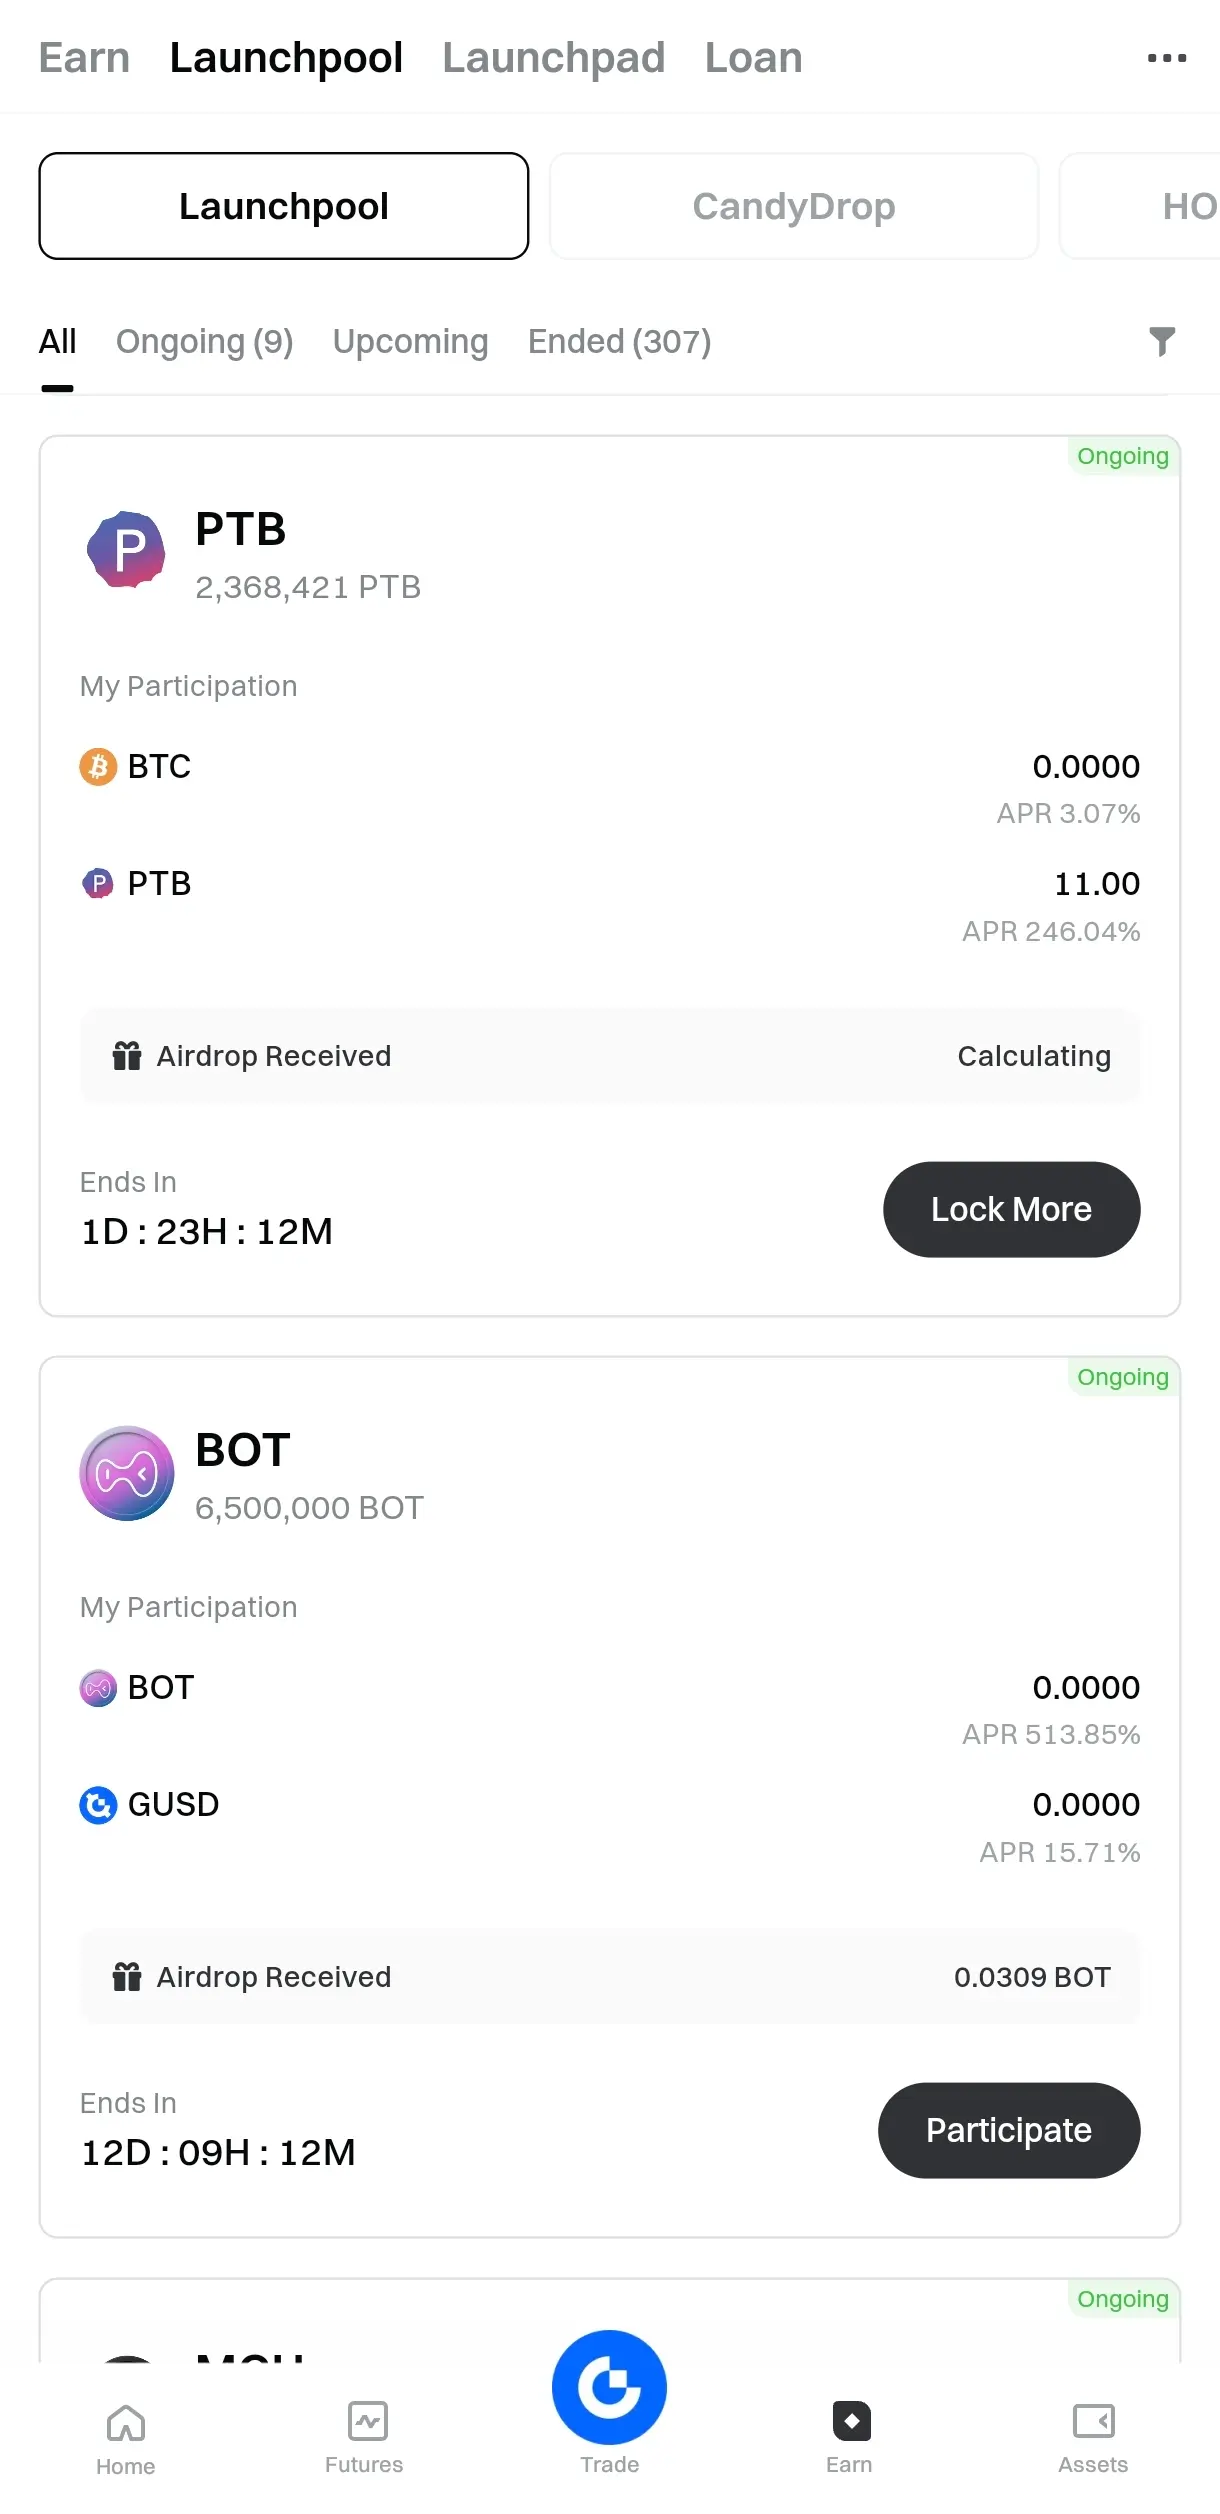Open the Launchpad top tab

pos(554,58)
